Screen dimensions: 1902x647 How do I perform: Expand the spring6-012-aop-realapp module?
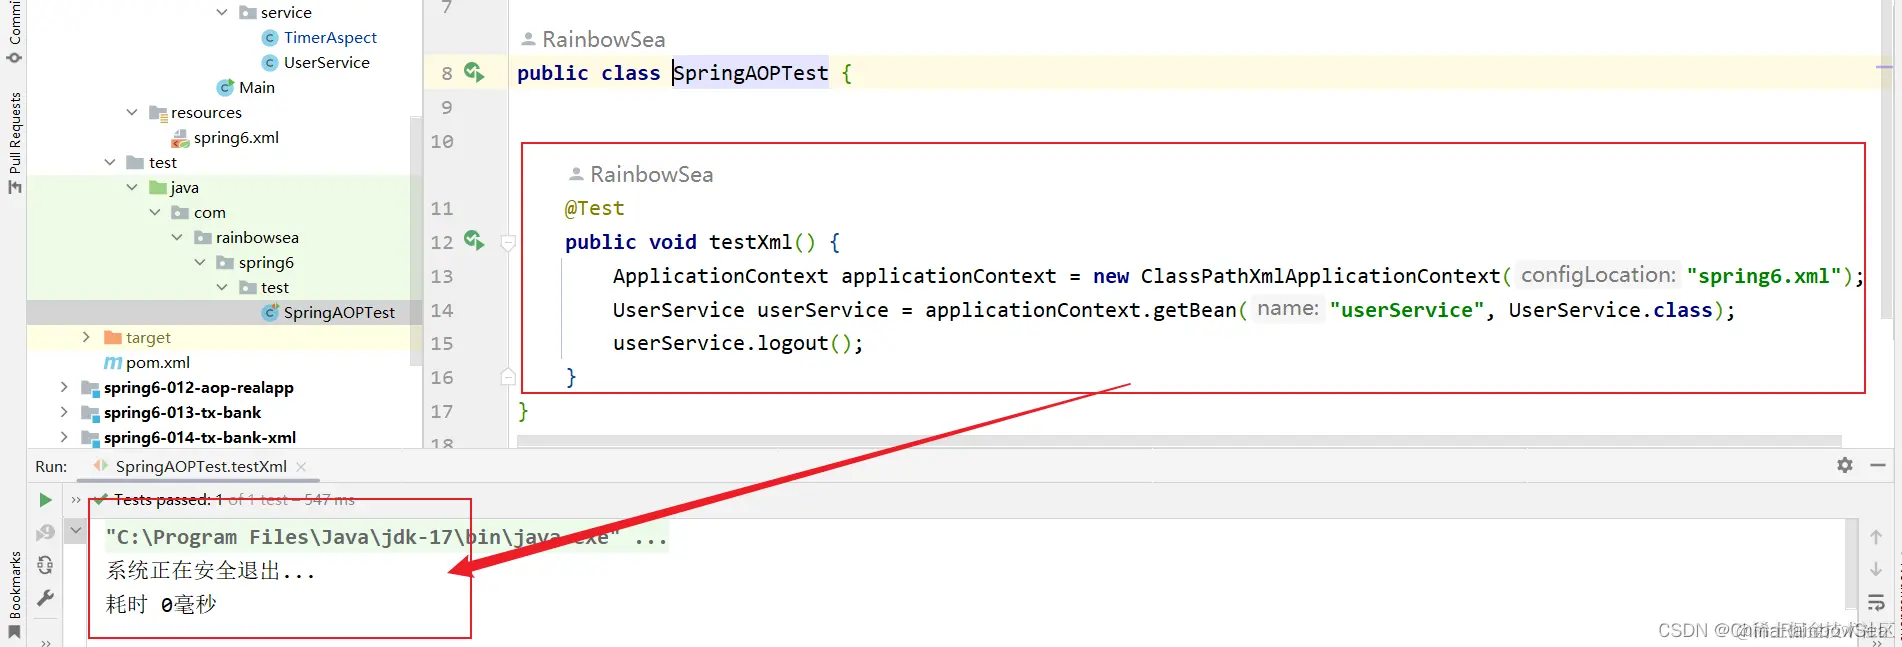[x=64, y=387]
